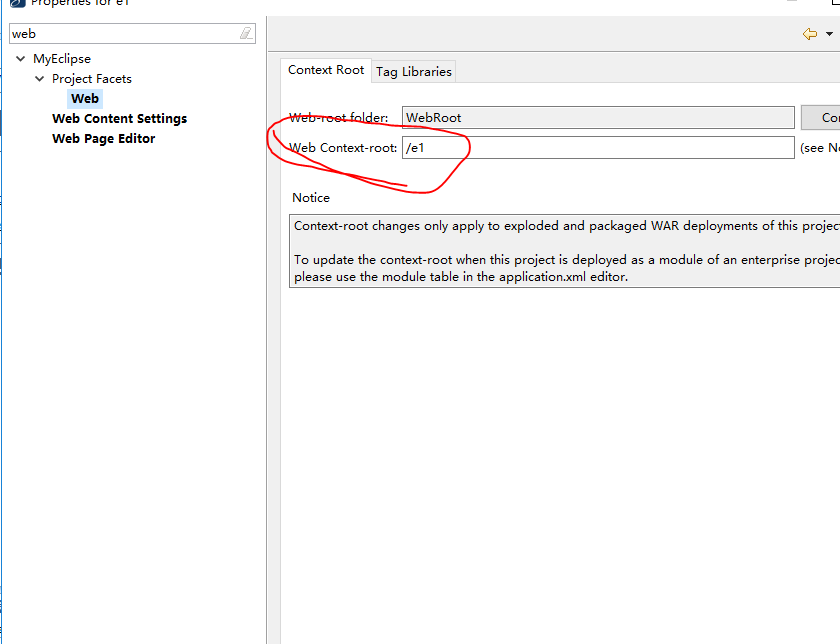Select the MyEclipse tree label

pos(62,58)
